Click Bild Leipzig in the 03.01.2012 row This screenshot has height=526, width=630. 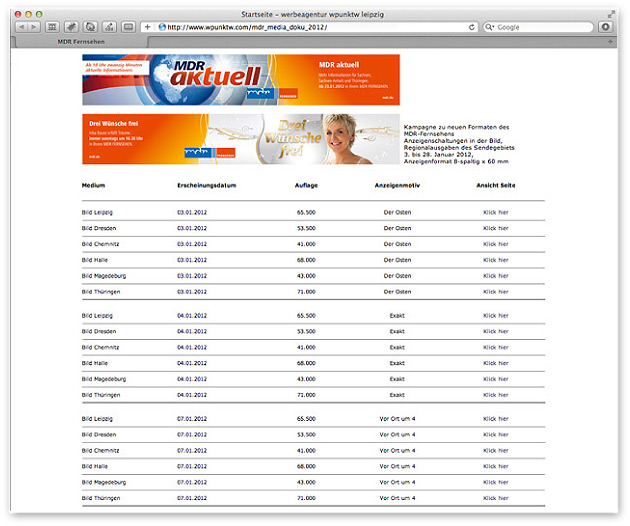pos(97,212)
